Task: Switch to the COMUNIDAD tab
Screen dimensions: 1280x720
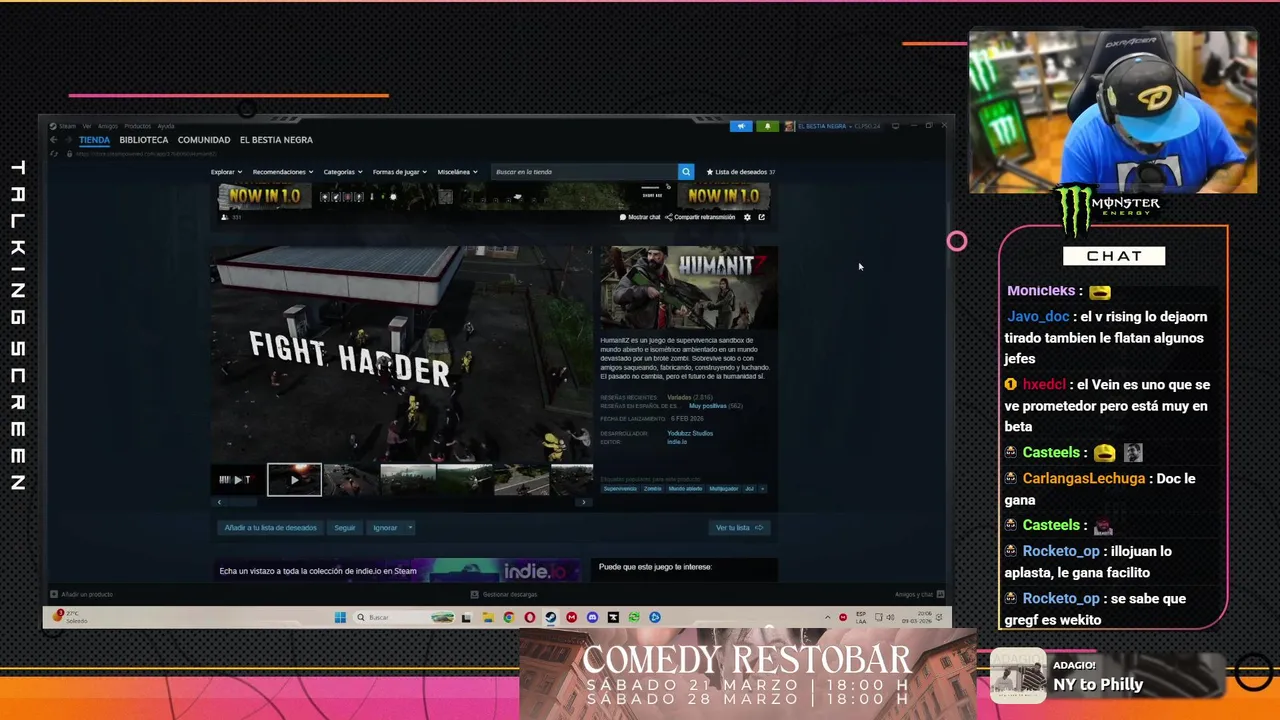Action: coord(204,140)
